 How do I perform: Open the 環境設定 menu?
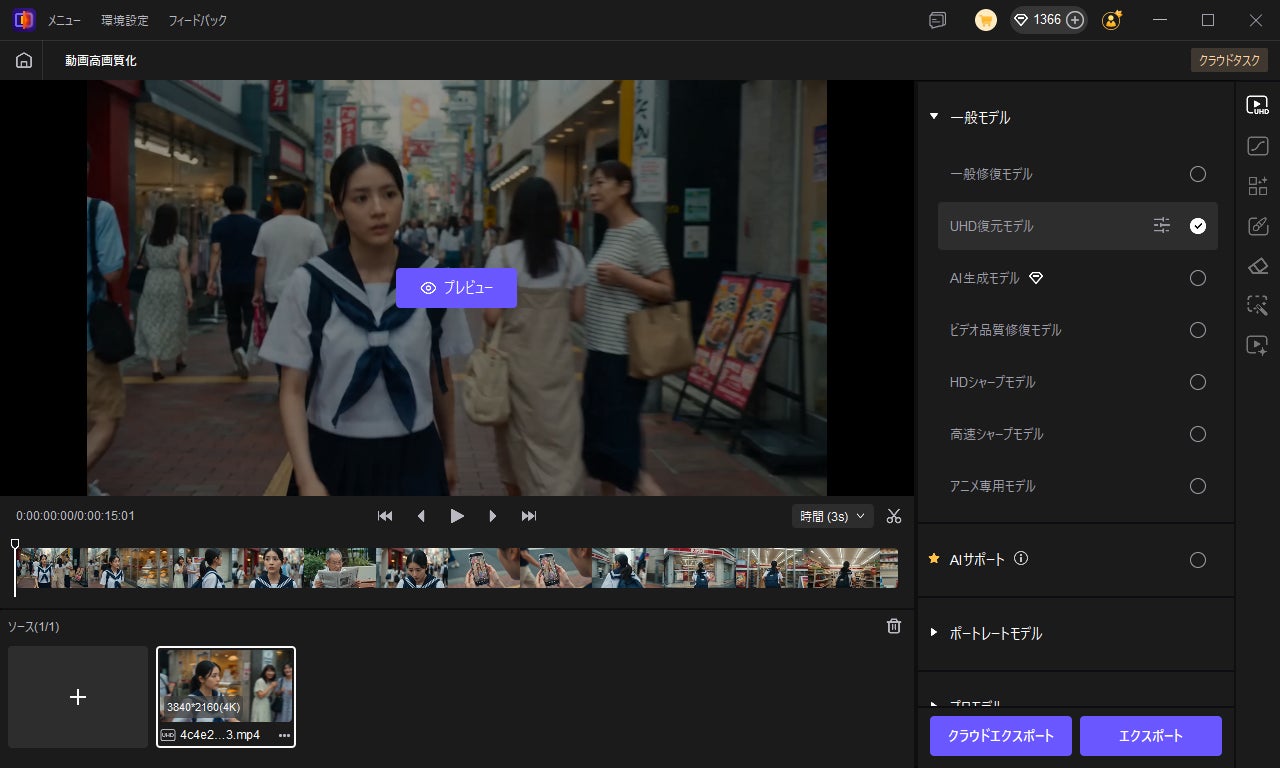125,20
